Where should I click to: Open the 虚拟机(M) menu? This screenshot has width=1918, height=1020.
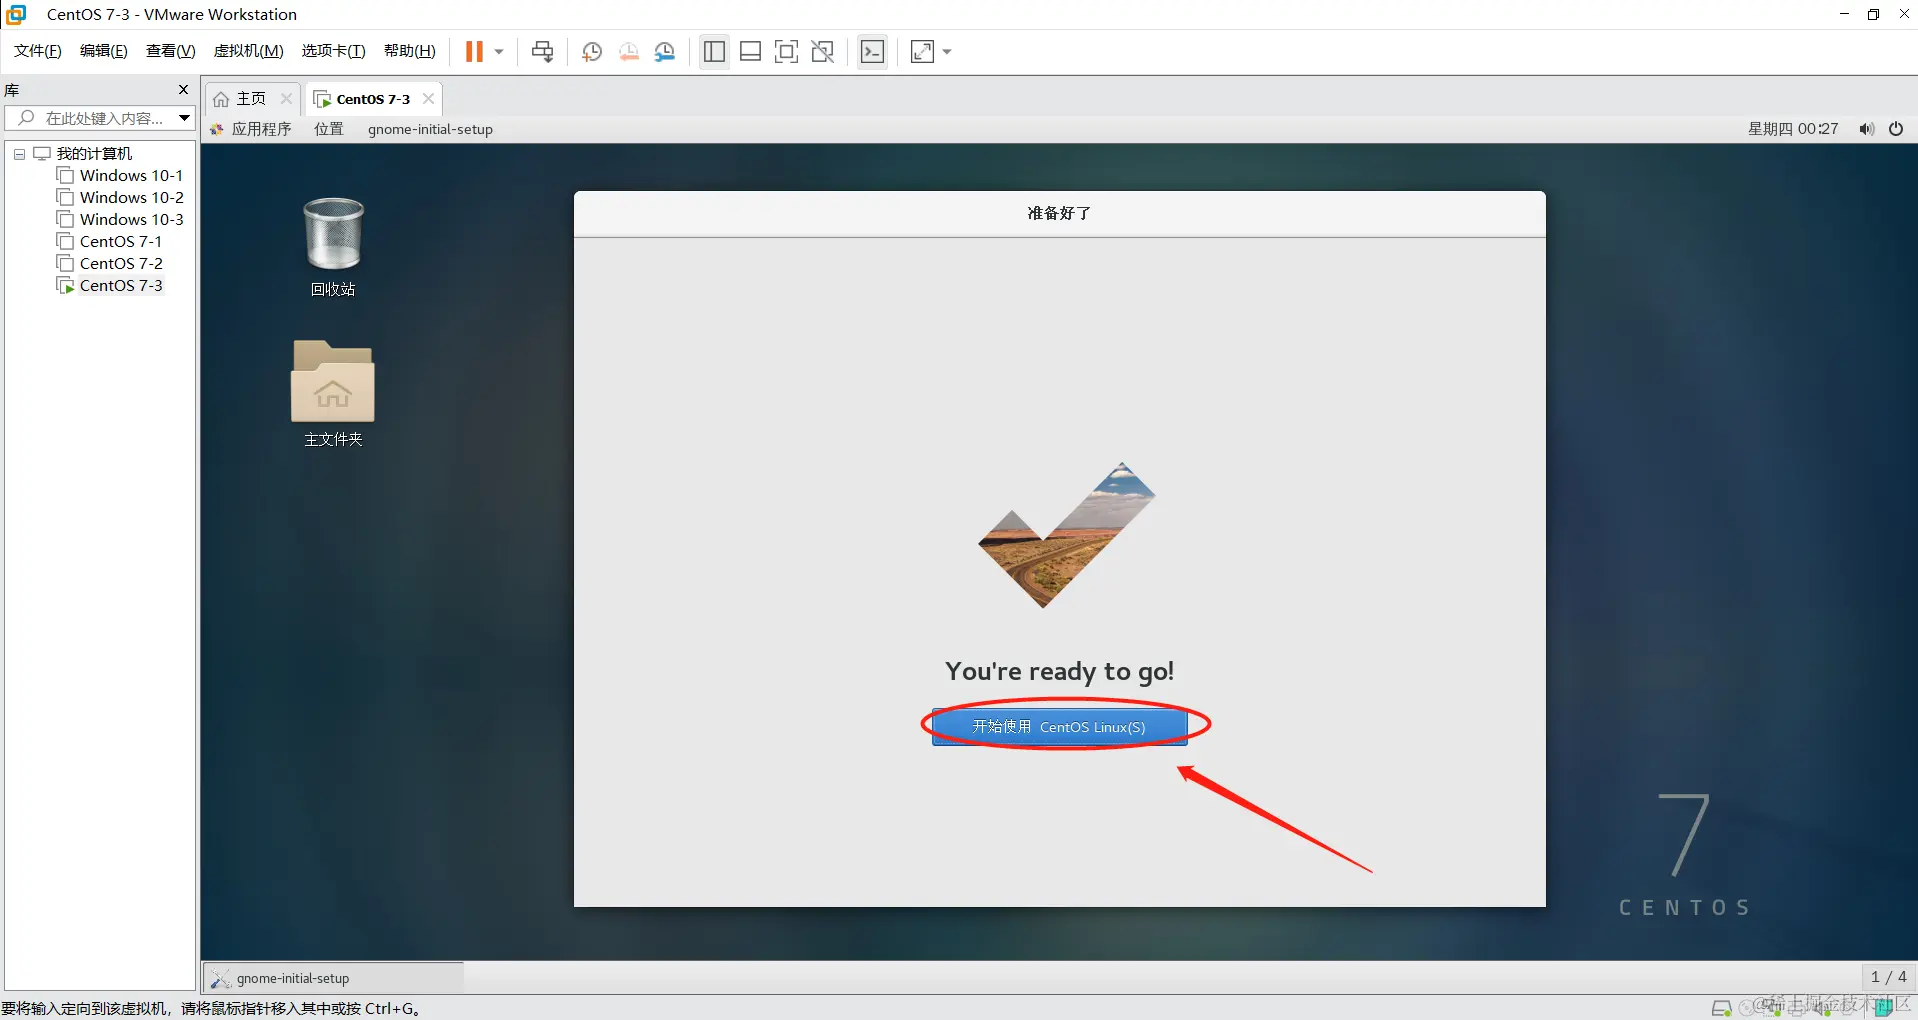click(249, 51)
